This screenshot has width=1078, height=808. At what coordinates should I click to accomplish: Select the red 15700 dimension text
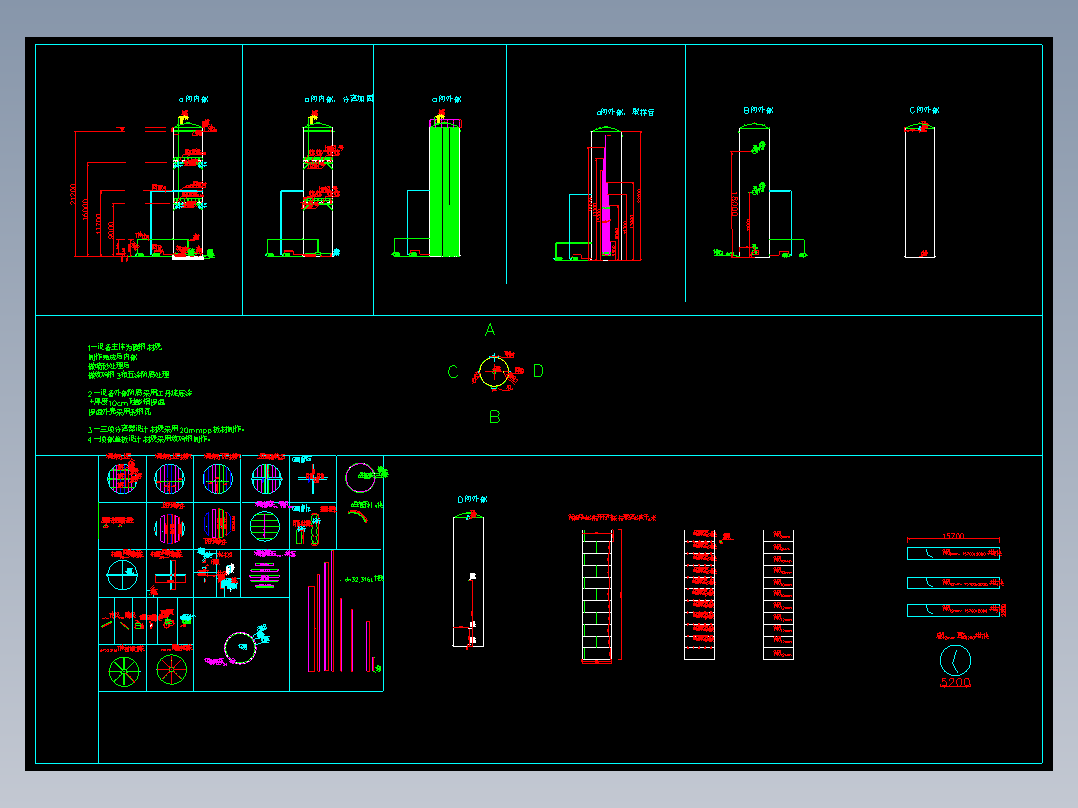[953, 536]
